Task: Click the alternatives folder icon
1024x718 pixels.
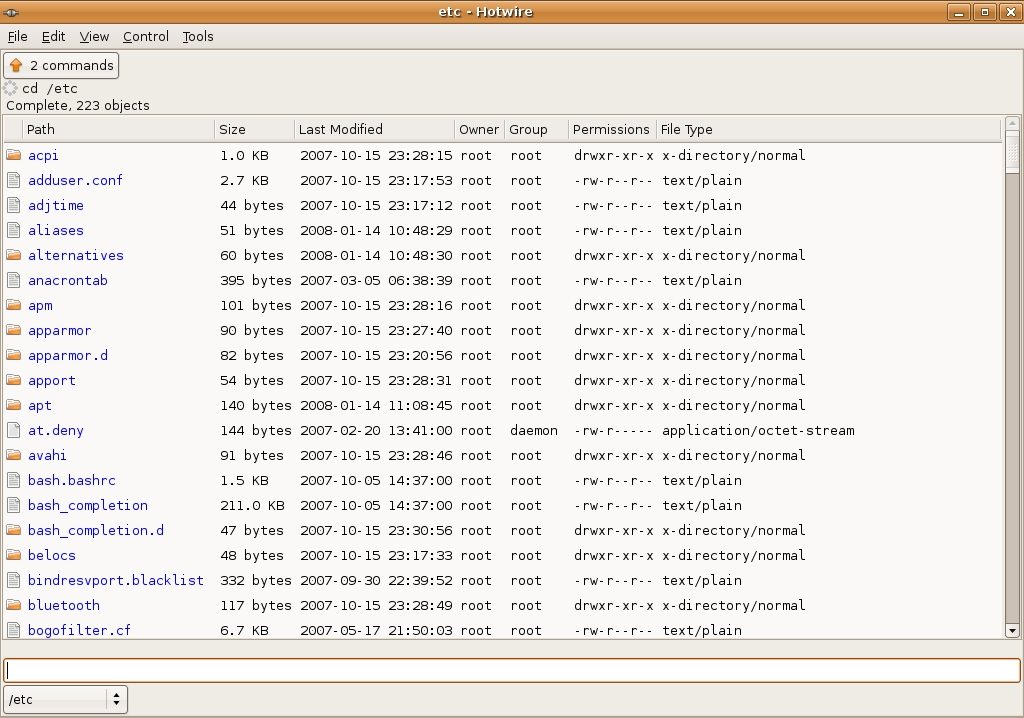Action: click(14, 255)
